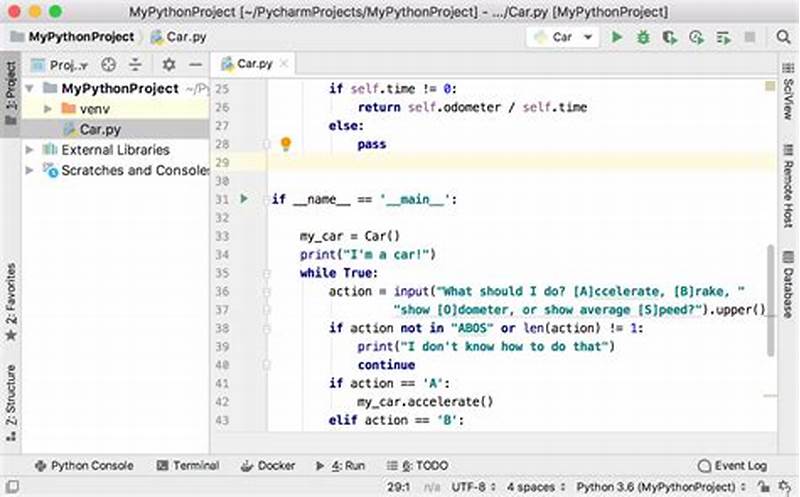Image resolution: width=800 pixels, height=497 pixels.
Task: Expand the venv folder
Action: tap(47, 109)
